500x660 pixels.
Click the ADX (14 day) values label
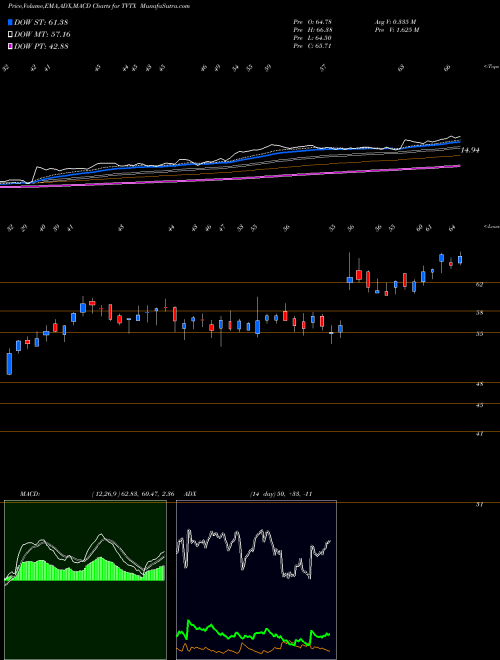(281, 494)
